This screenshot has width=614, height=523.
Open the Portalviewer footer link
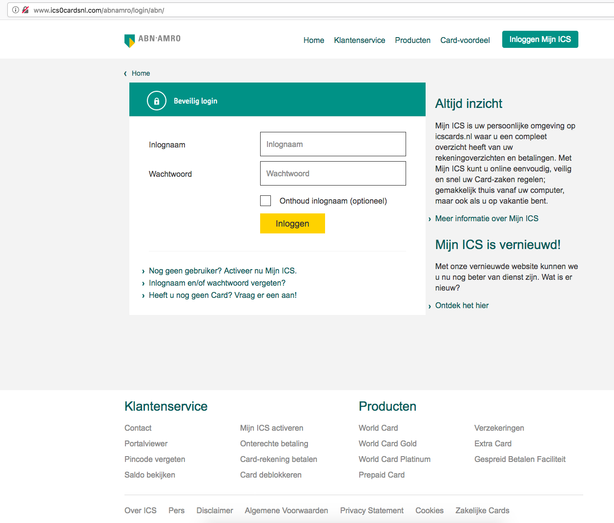(146, 444)
